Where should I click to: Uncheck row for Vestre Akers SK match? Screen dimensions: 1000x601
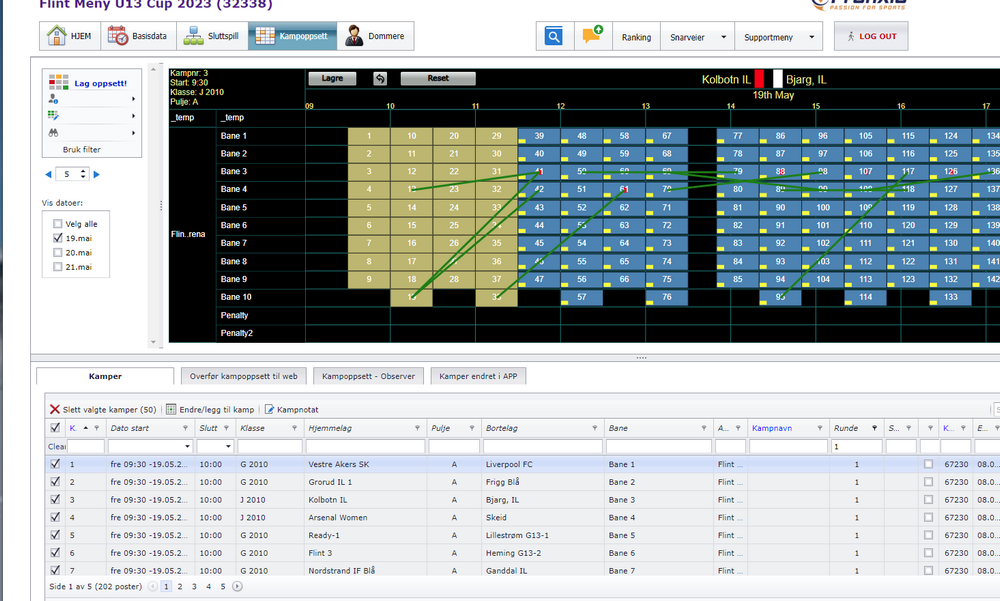(55, 464)
